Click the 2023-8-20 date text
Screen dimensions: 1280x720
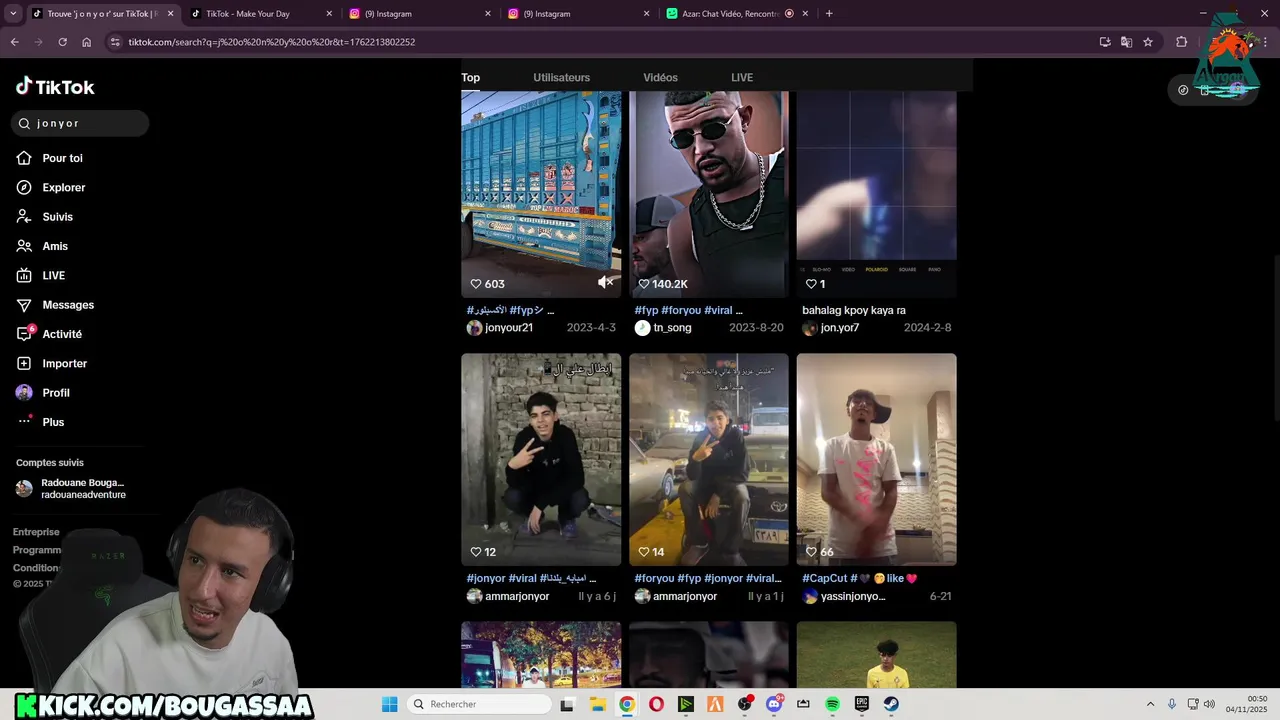click(x=756, y=328)
